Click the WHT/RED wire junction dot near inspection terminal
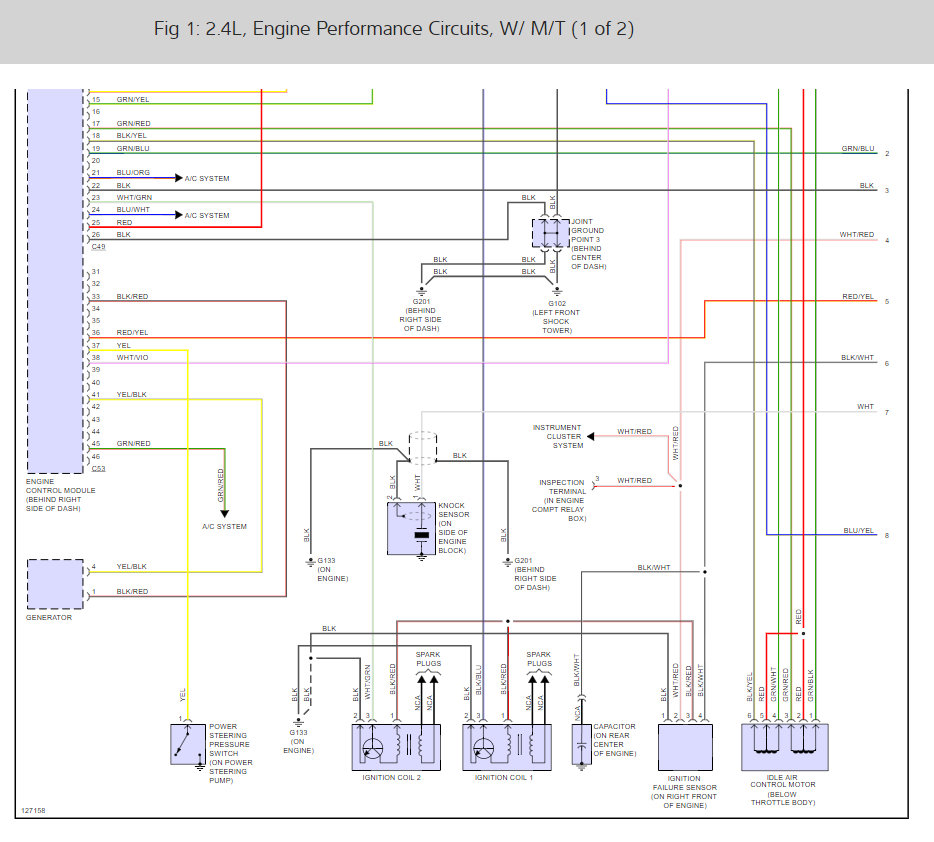Screen dimensions: 934x842 [x=680, y=486]
